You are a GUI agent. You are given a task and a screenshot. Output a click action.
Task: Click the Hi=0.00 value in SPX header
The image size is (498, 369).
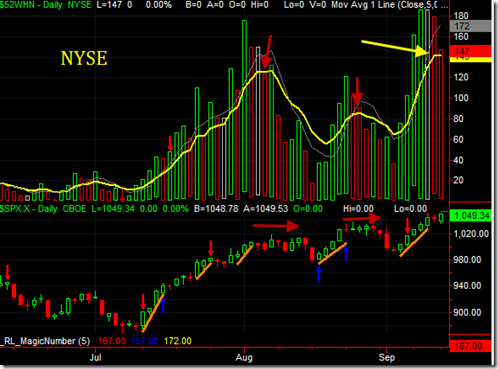[x=358, y=209]
